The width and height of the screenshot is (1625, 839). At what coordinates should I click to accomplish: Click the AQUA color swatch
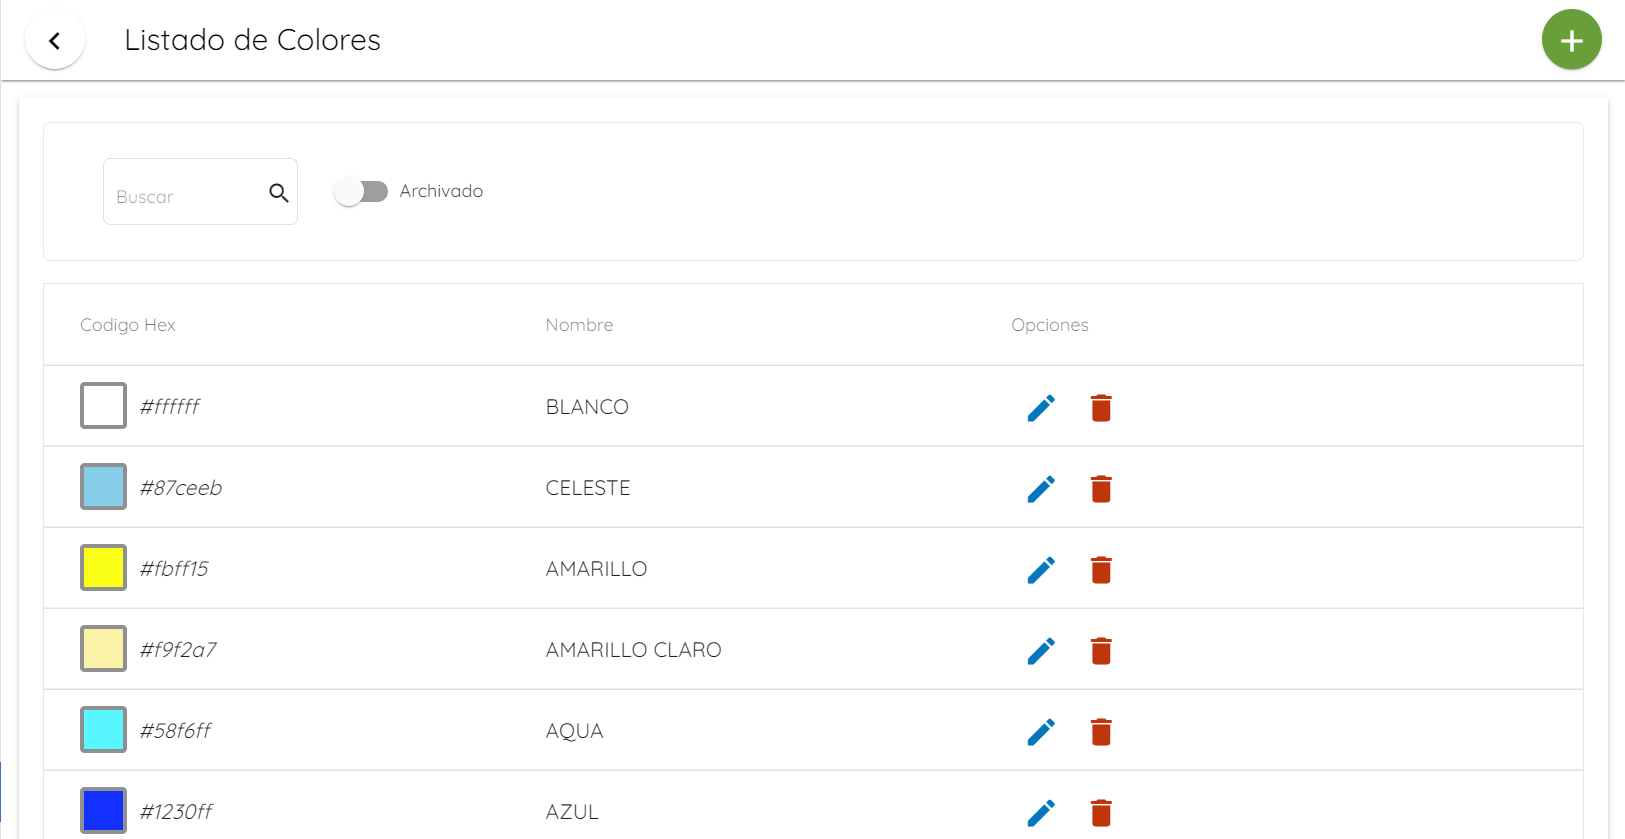tap(103, 729)
